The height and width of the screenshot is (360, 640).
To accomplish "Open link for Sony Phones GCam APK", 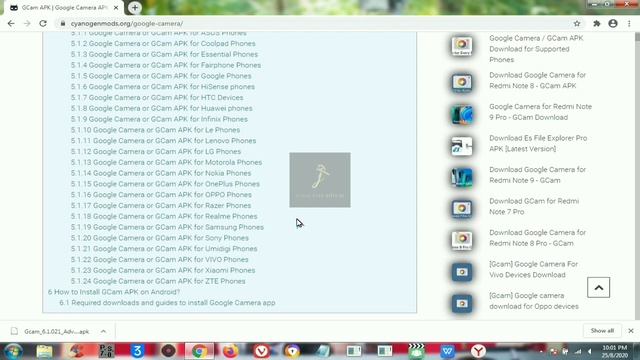I will [160, 238].
